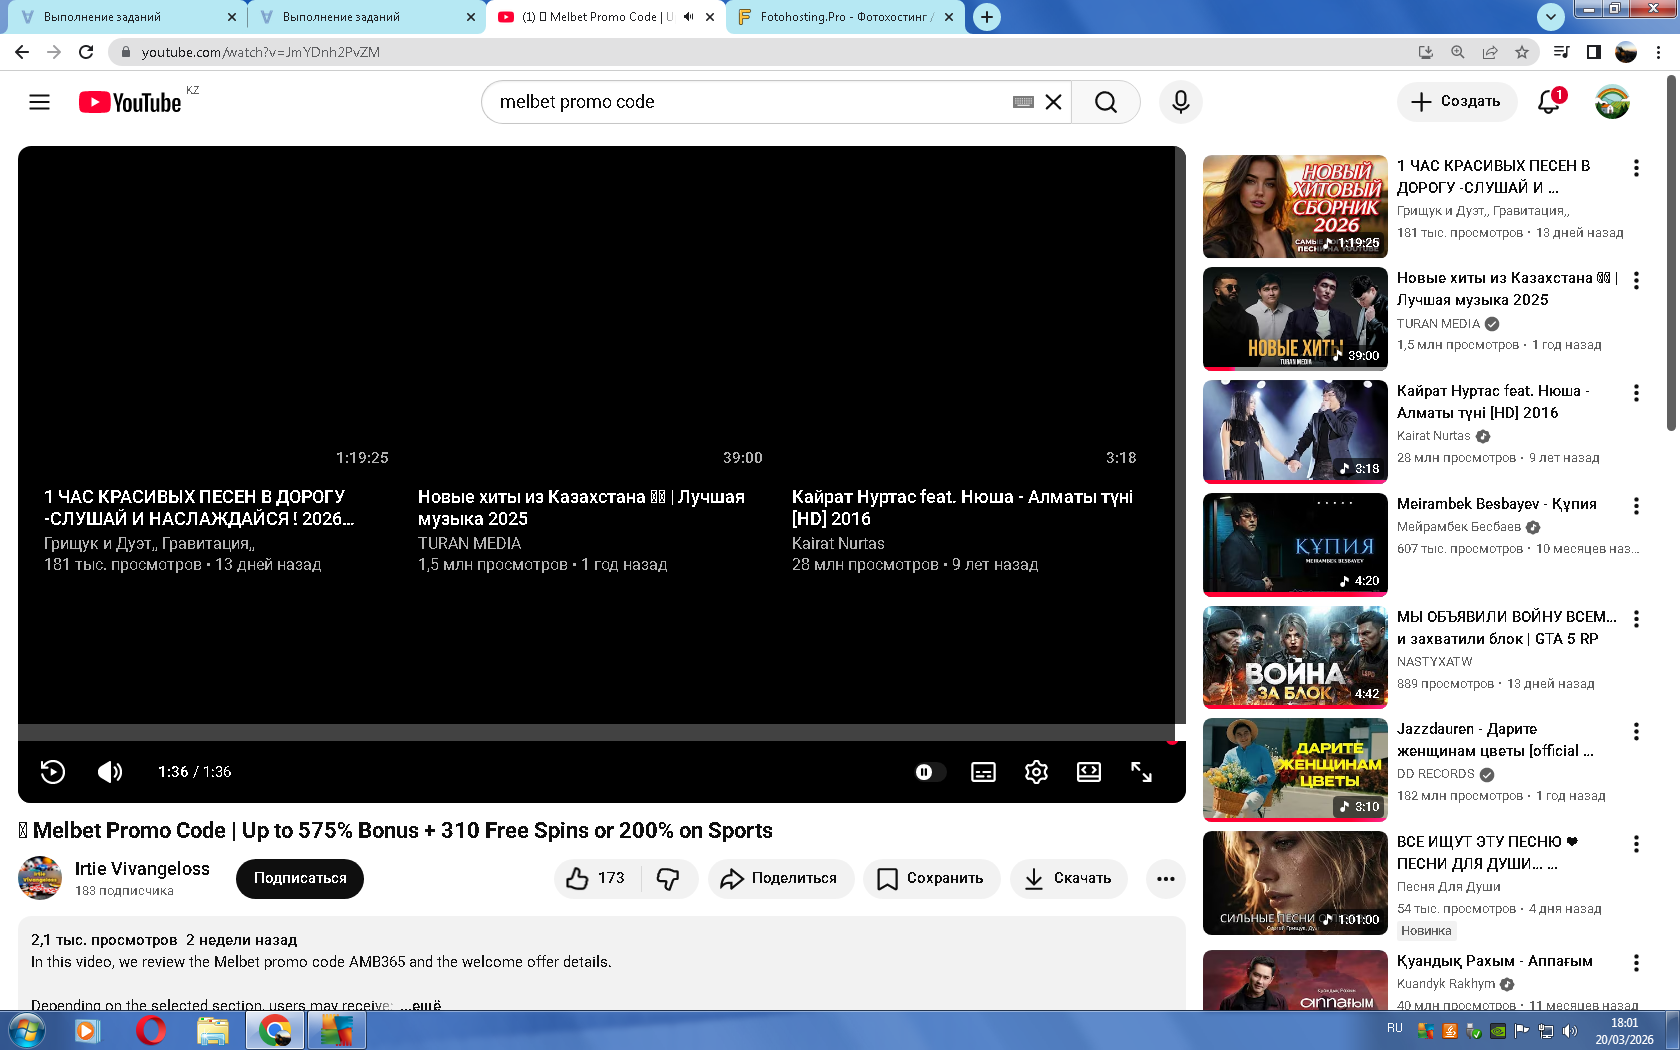The image size is (1680, 1050).
Task: Open options for 'Қуандық Рахым - Аппағым' video
Action: [1636, 963]
